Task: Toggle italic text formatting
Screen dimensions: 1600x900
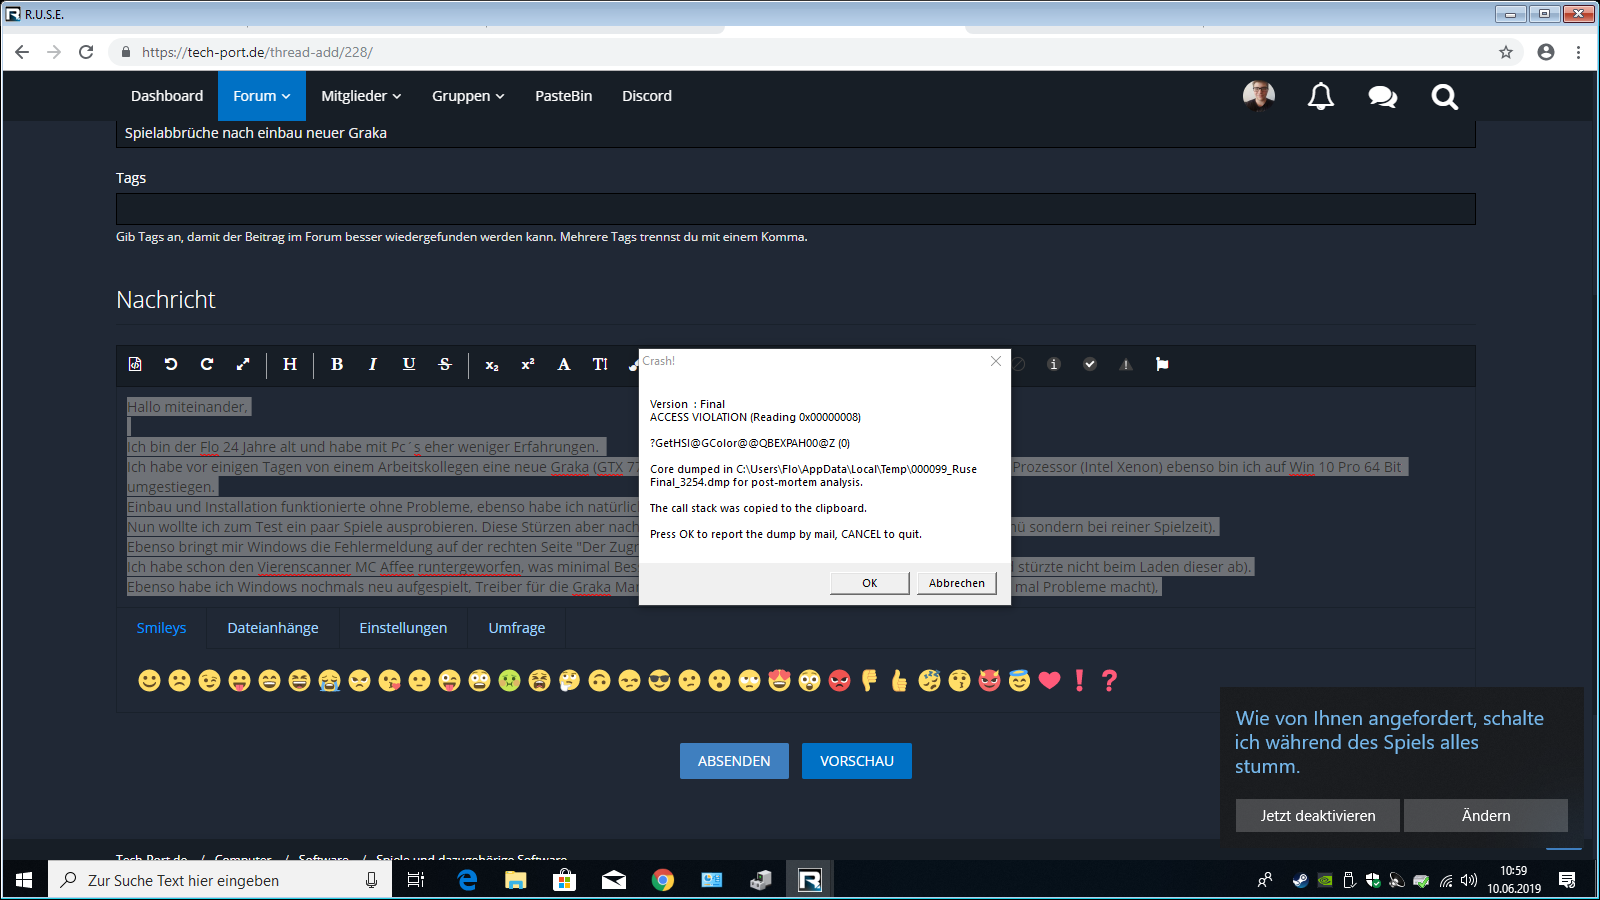Action: [x=373, y=365]
